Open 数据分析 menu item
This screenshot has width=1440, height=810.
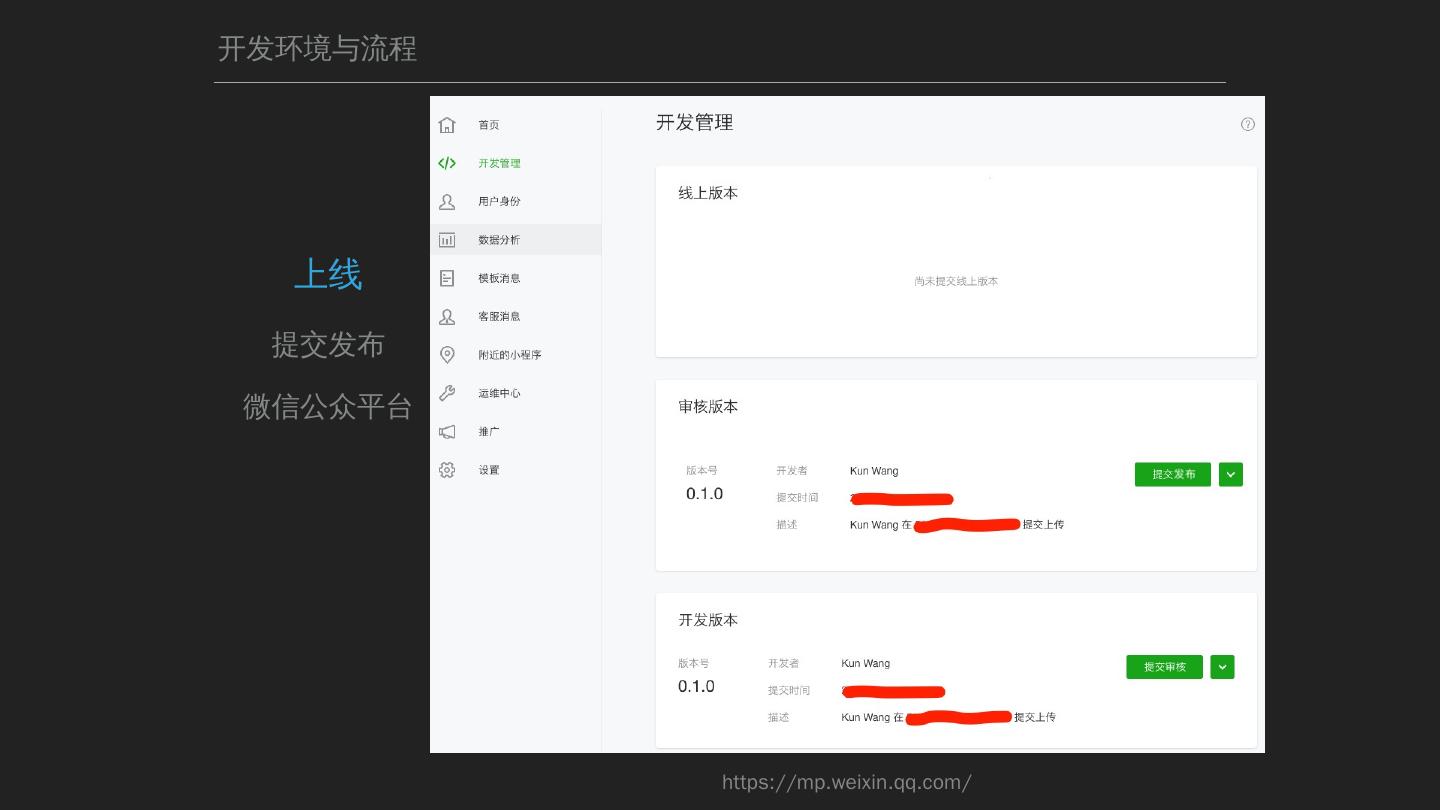[498, 240]
